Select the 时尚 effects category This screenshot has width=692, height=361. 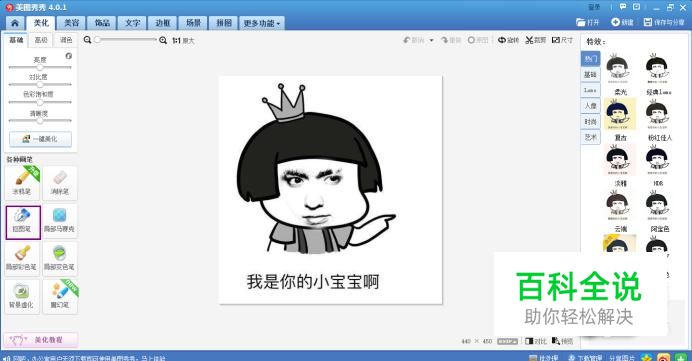point(590,121)
